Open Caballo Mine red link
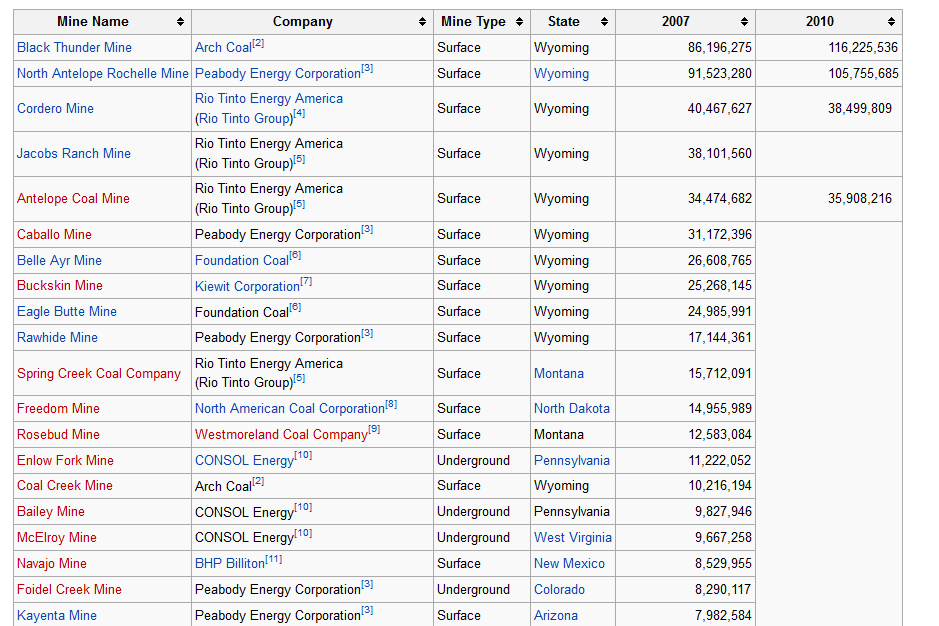The height and width of the screenshot is (626, 939). pyautogui.click(x=54, y=234)
